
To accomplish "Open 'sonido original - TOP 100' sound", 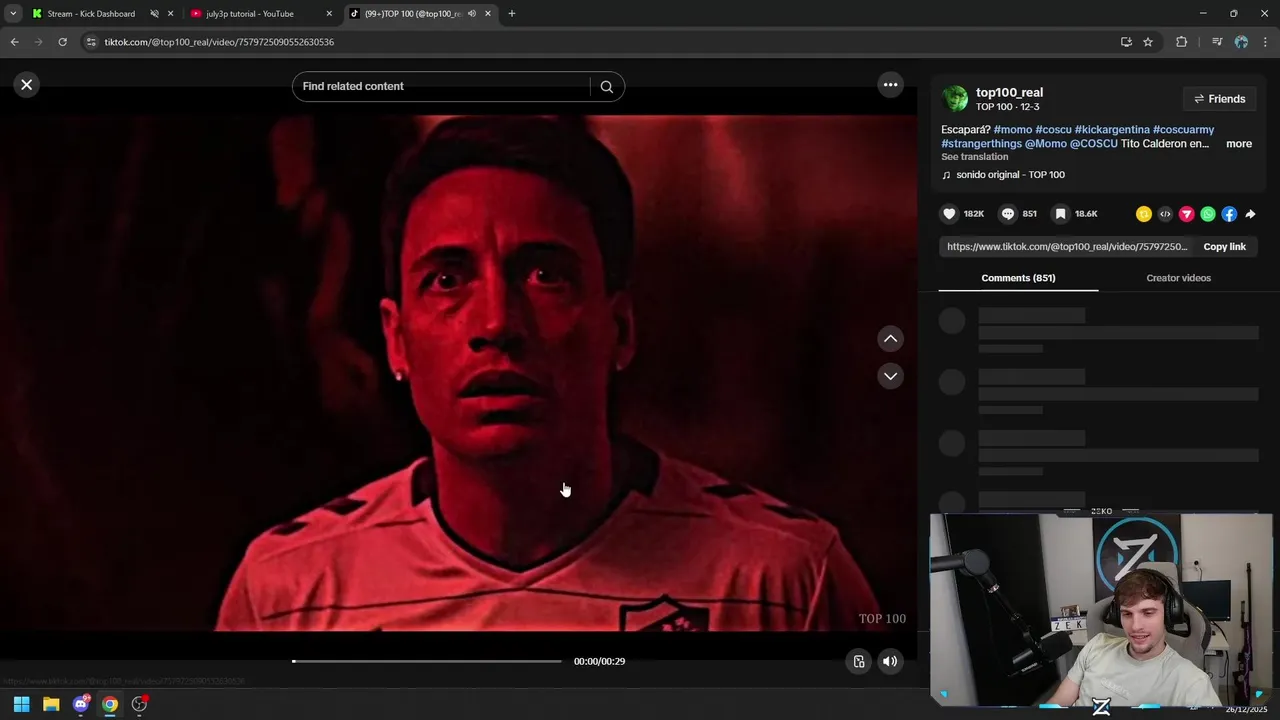I will coord(1010,175).
